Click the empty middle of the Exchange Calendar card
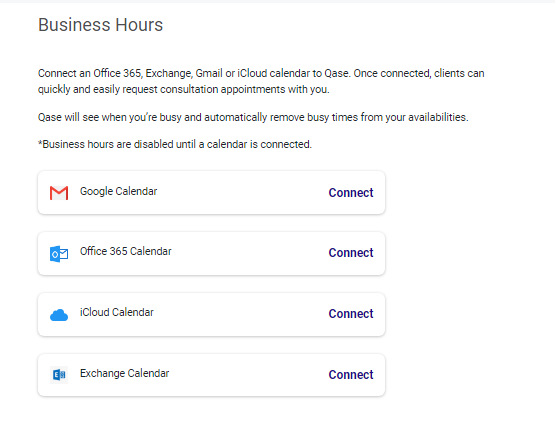 (x=248, y=375)
